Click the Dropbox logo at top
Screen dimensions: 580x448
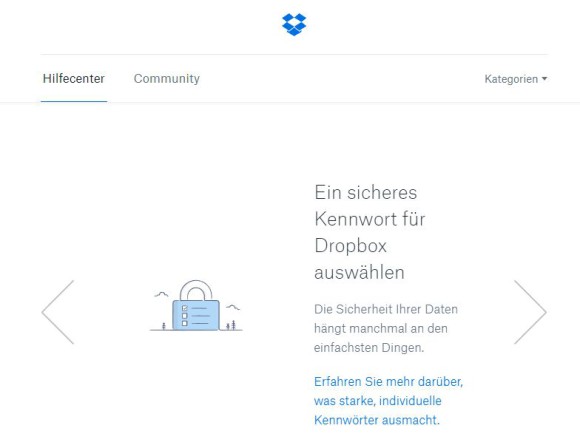tap(294, 24)
